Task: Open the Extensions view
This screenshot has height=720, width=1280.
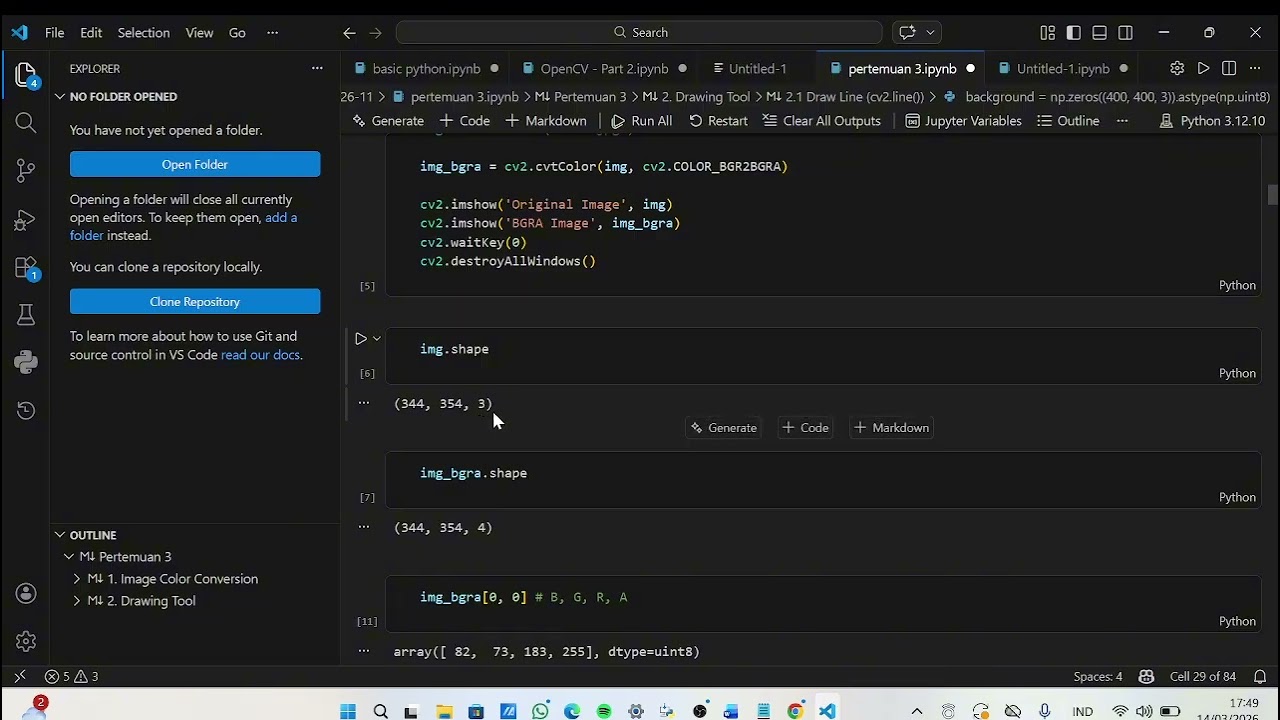Action: pos(26,267)
